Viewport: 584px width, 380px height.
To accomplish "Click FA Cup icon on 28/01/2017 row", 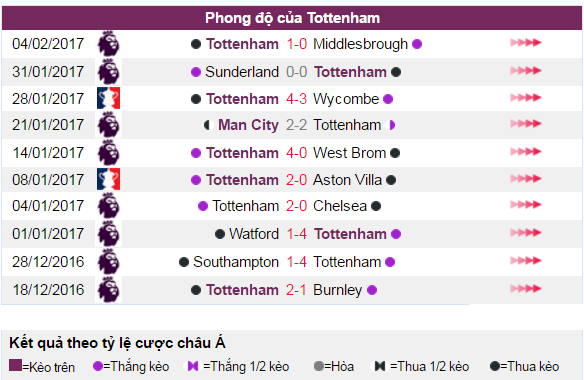I will (108, 98).
